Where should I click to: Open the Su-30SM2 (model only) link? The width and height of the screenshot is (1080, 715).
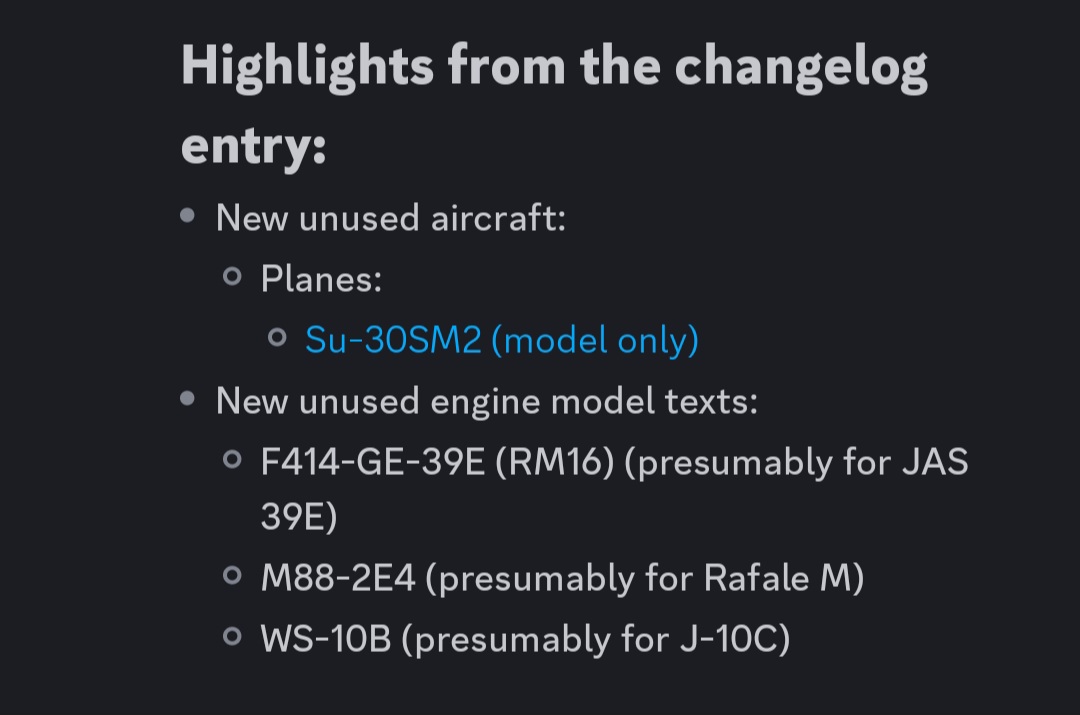501,340
